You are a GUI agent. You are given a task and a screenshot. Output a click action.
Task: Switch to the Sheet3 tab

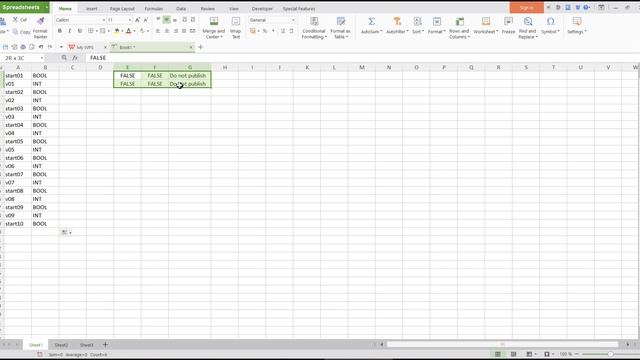(x=87, y=345)
